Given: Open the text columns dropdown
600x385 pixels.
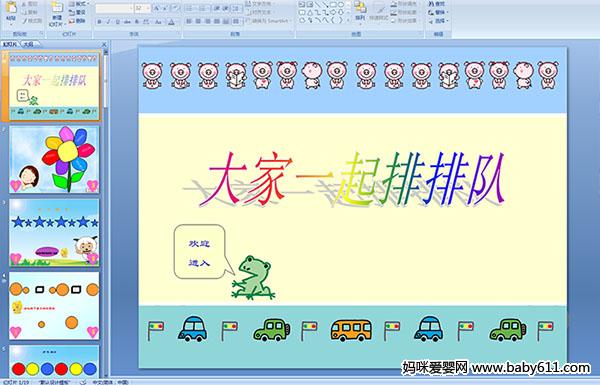Looking at the screenshot, I should tap(237, 21).
